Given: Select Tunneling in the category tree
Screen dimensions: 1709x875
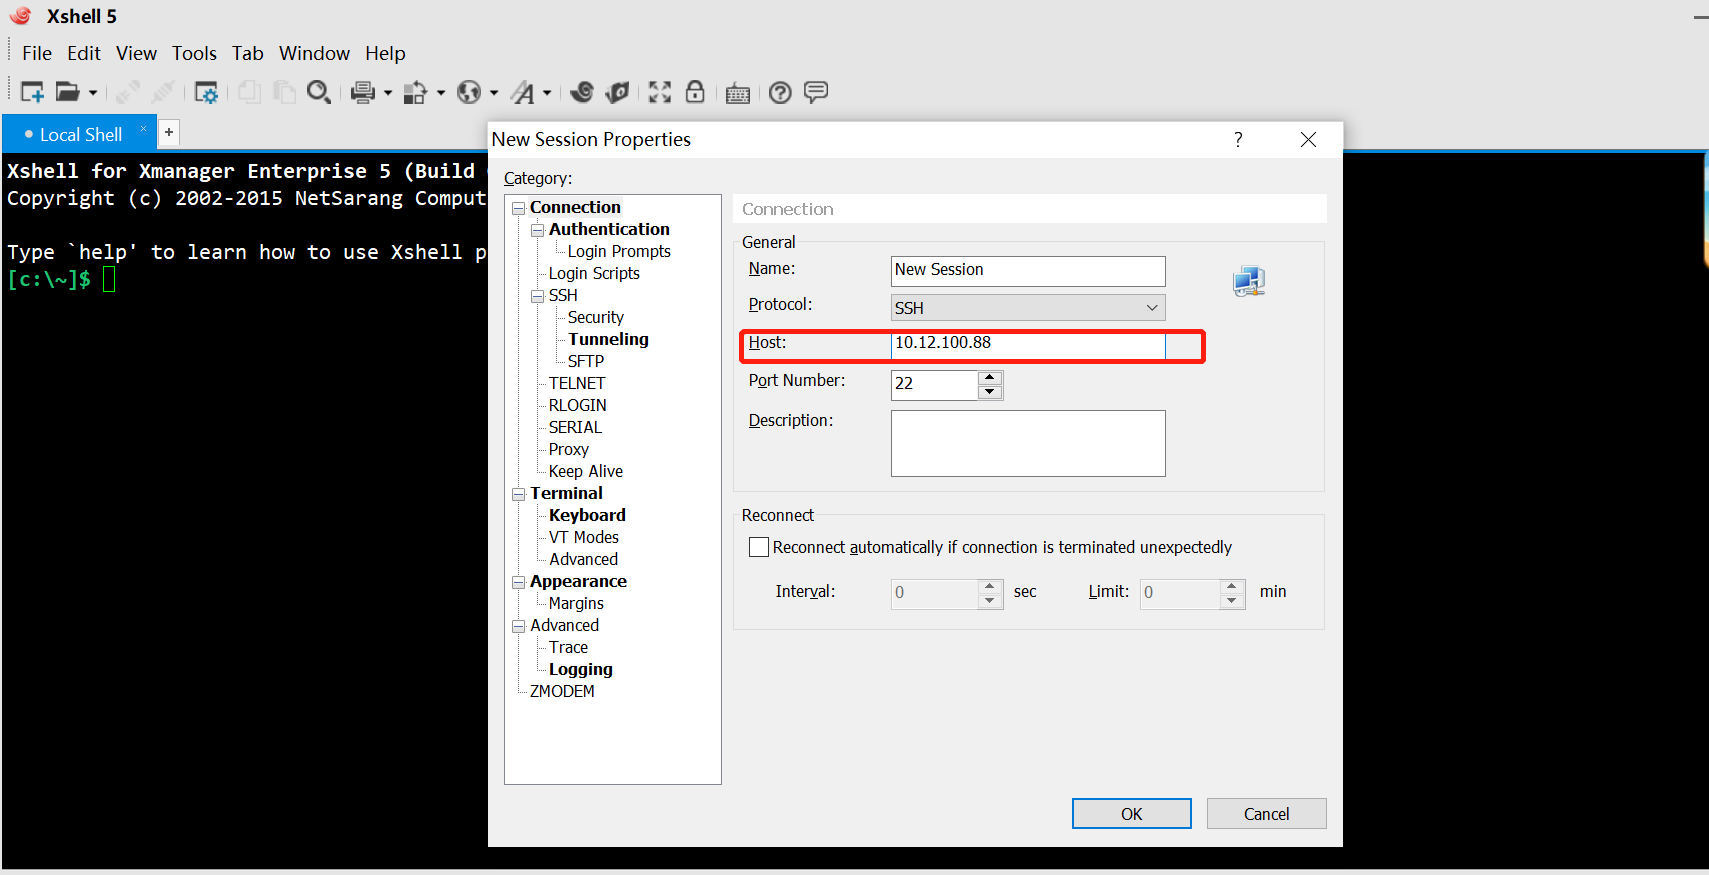Looking at the screenshot, I should point(608,340).
